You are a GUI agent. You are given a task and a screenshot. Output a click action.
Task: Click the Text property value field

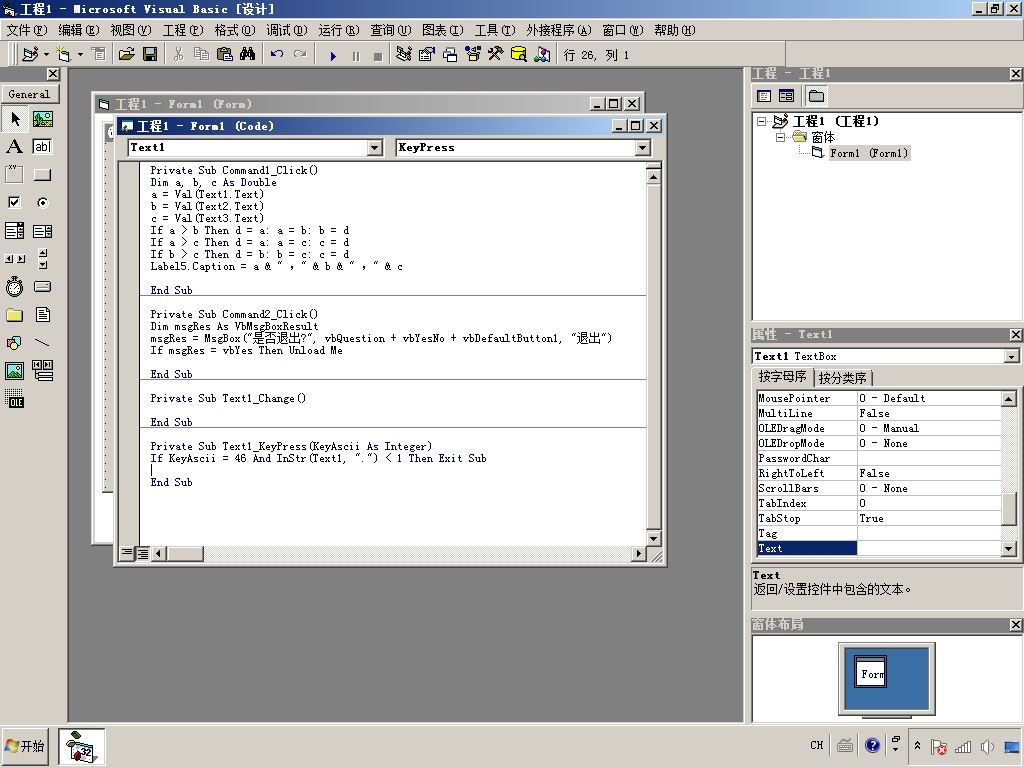(x=929, y=549)
